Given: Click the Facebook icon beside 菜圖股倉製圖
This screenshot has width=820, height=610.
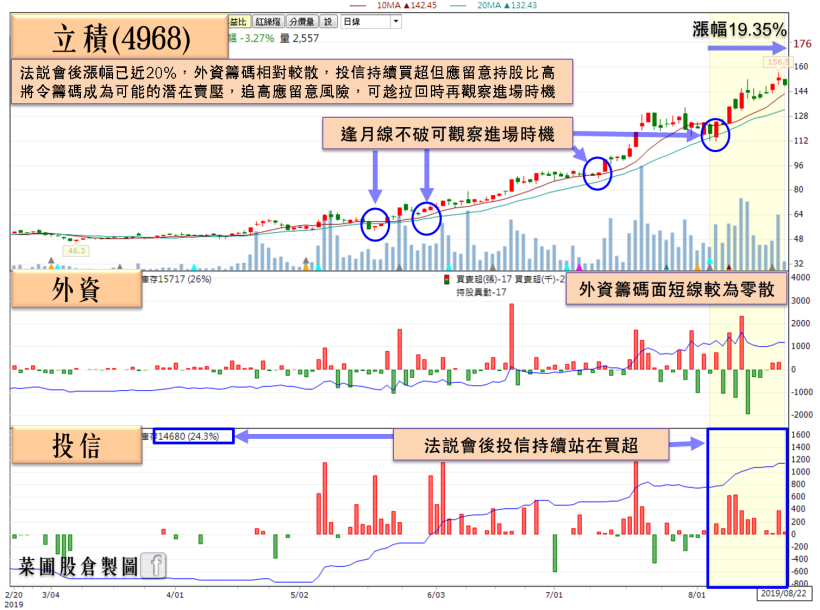Looking at the screenshot, I should [155, 565].
